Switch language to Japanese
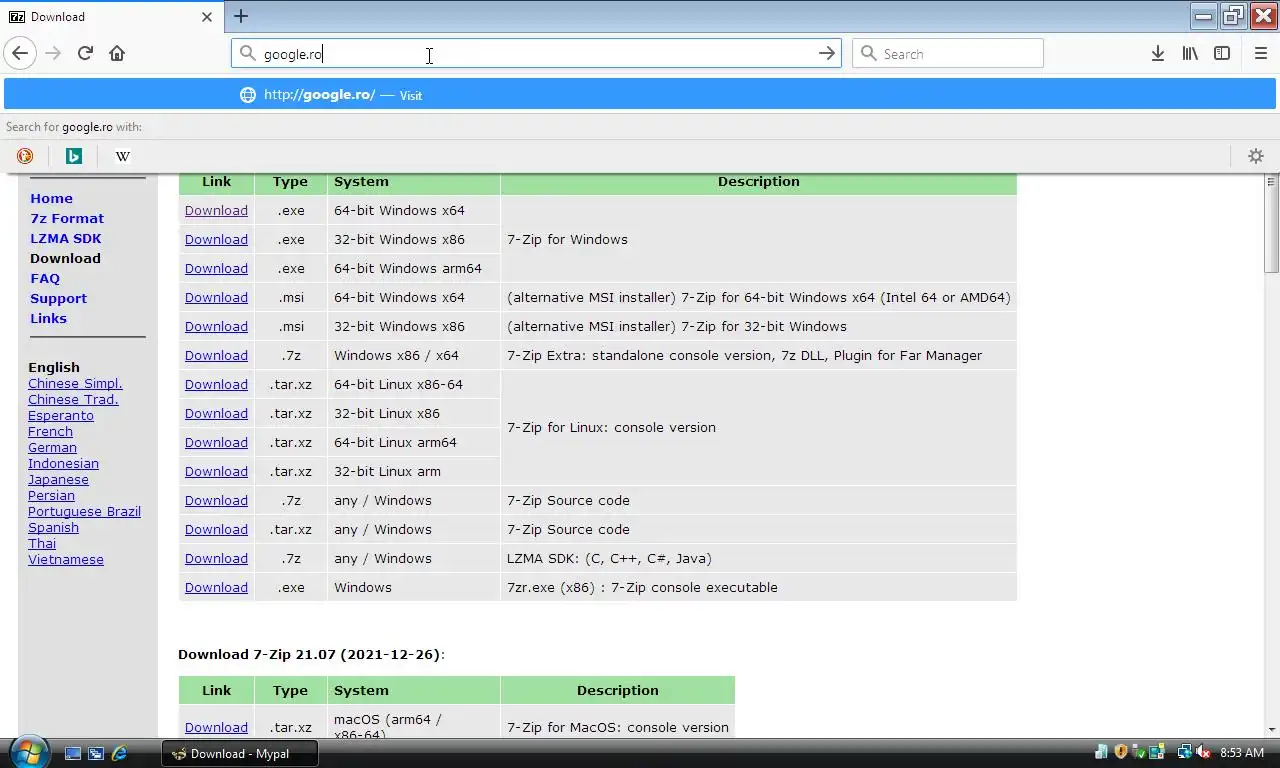This screenshot has height=768, width=1280. (58, 479)
